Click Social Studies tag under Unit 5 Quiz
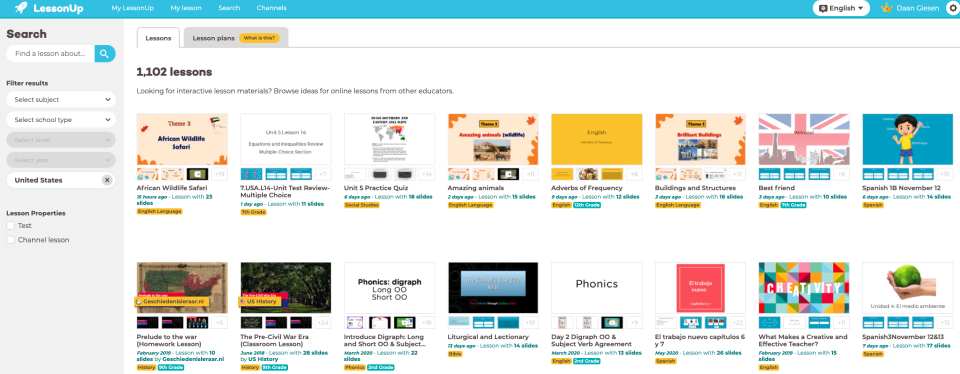960x374 pixels. [x=362, y=205]
